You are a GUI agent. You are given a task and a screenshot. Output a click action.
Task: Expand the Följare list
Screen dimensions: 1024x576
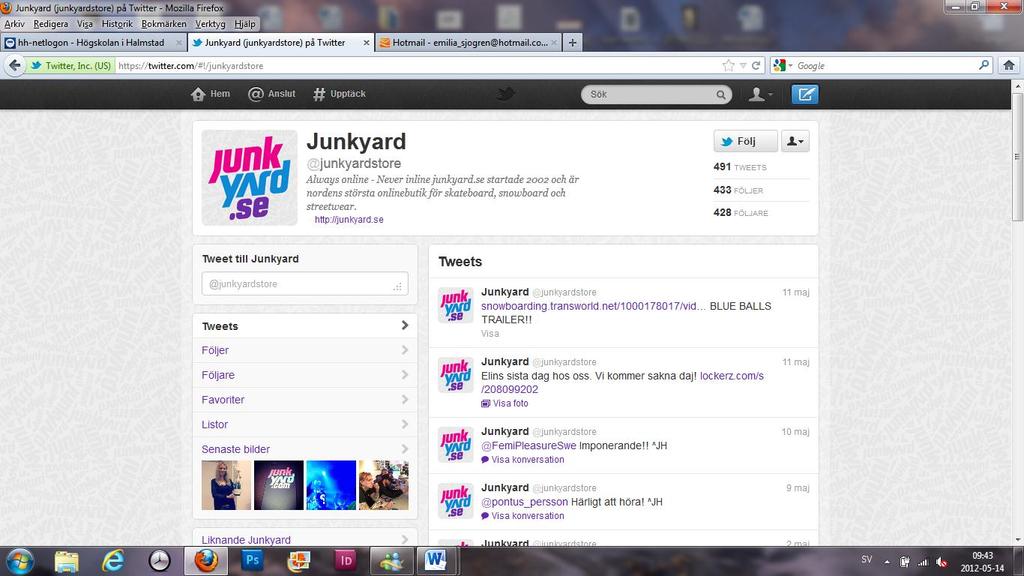coord(305,376)
